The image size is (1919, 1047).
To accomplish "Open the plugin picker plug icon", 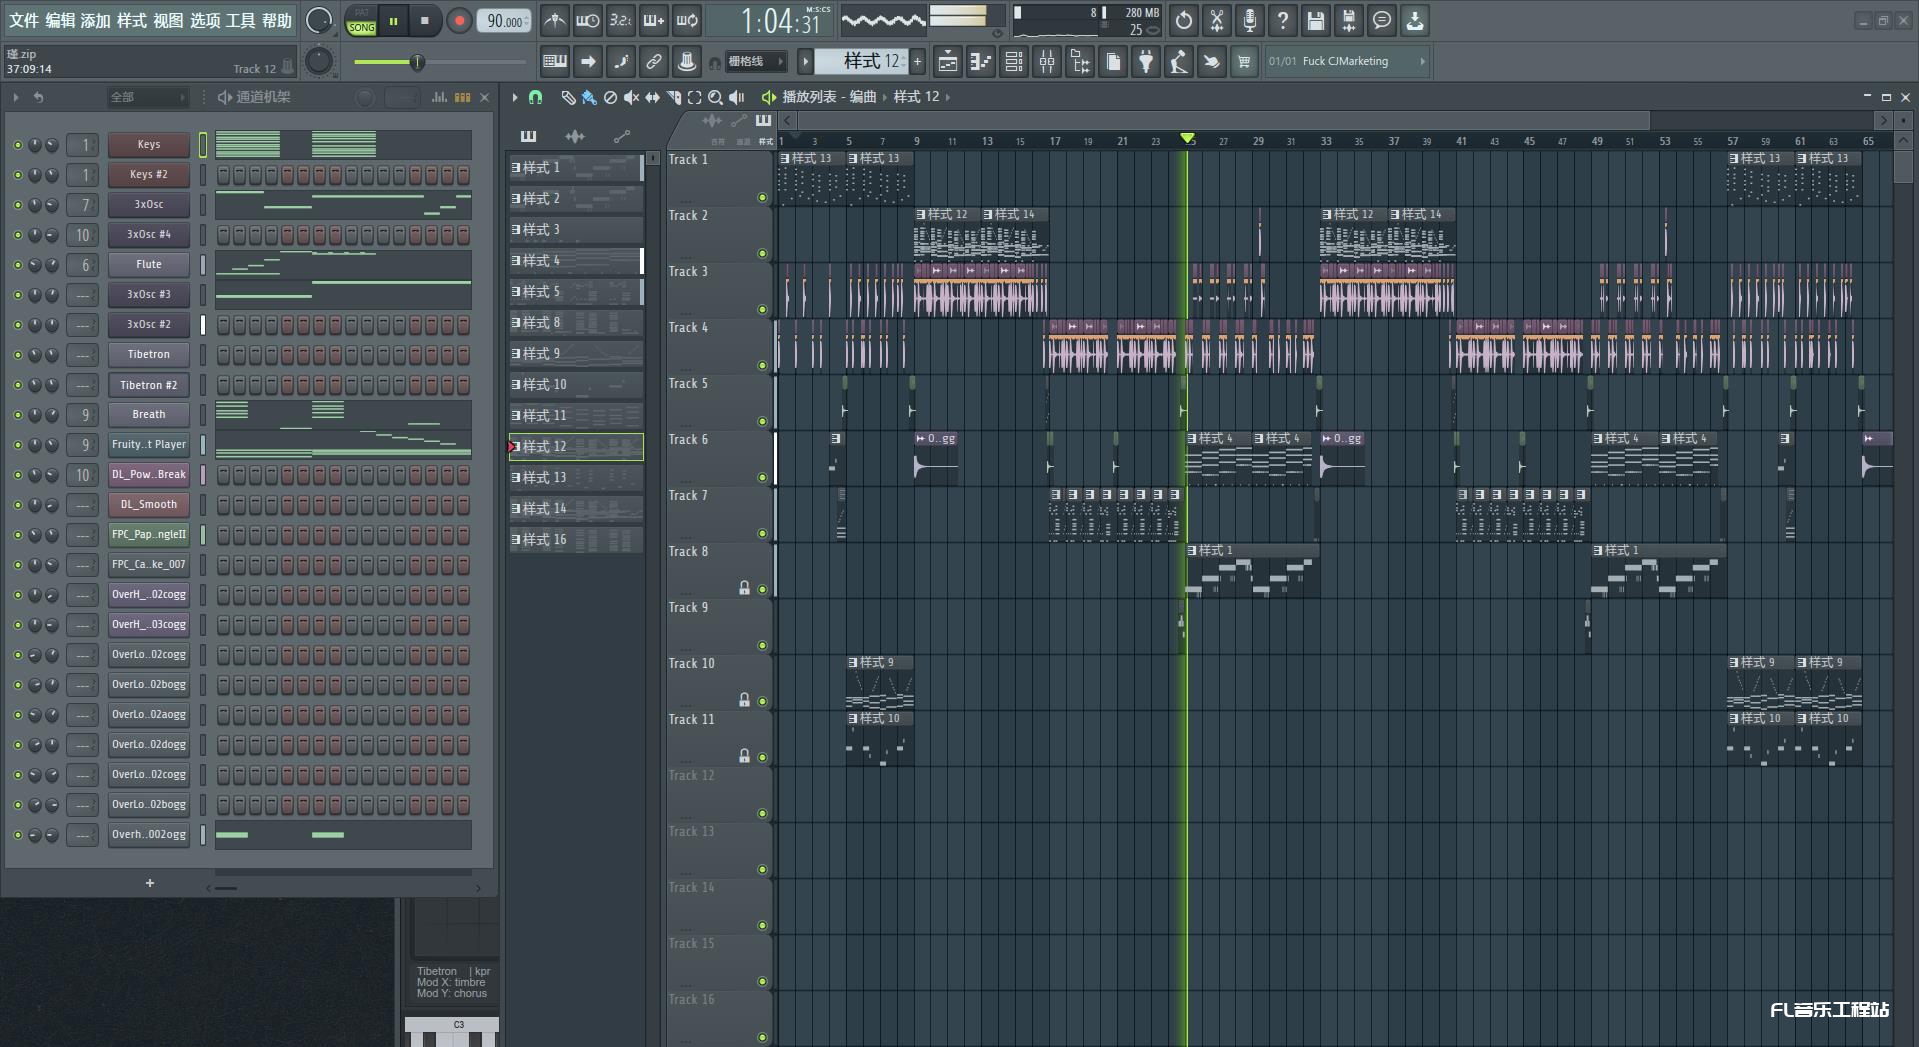I will tap(1146, 61).
